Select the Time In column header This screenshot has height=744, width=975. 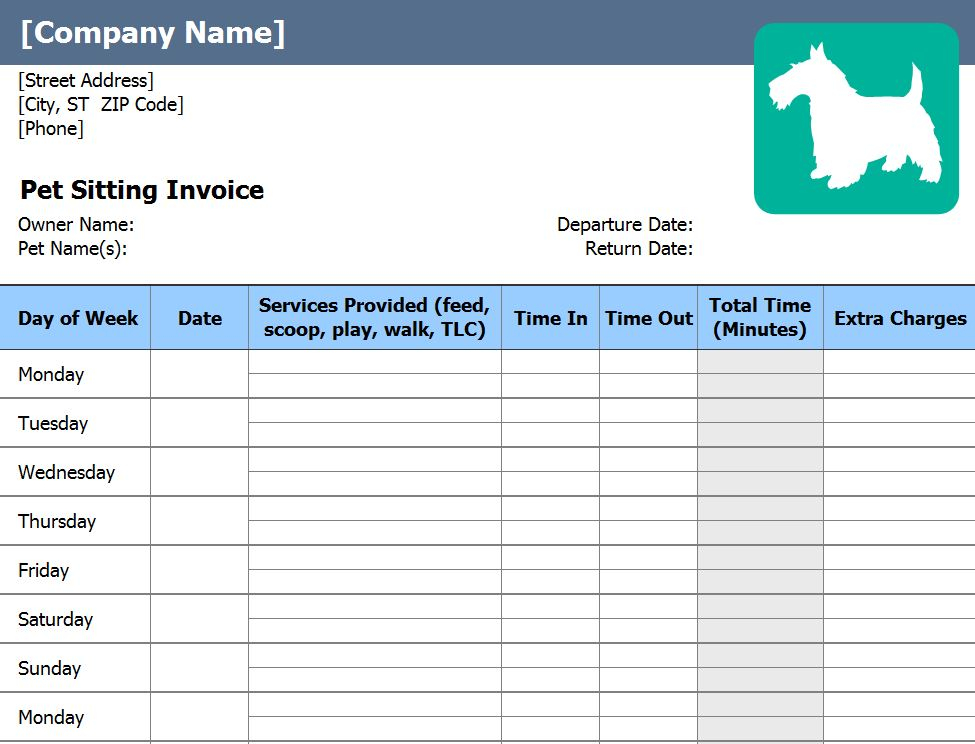pos(551,318)
